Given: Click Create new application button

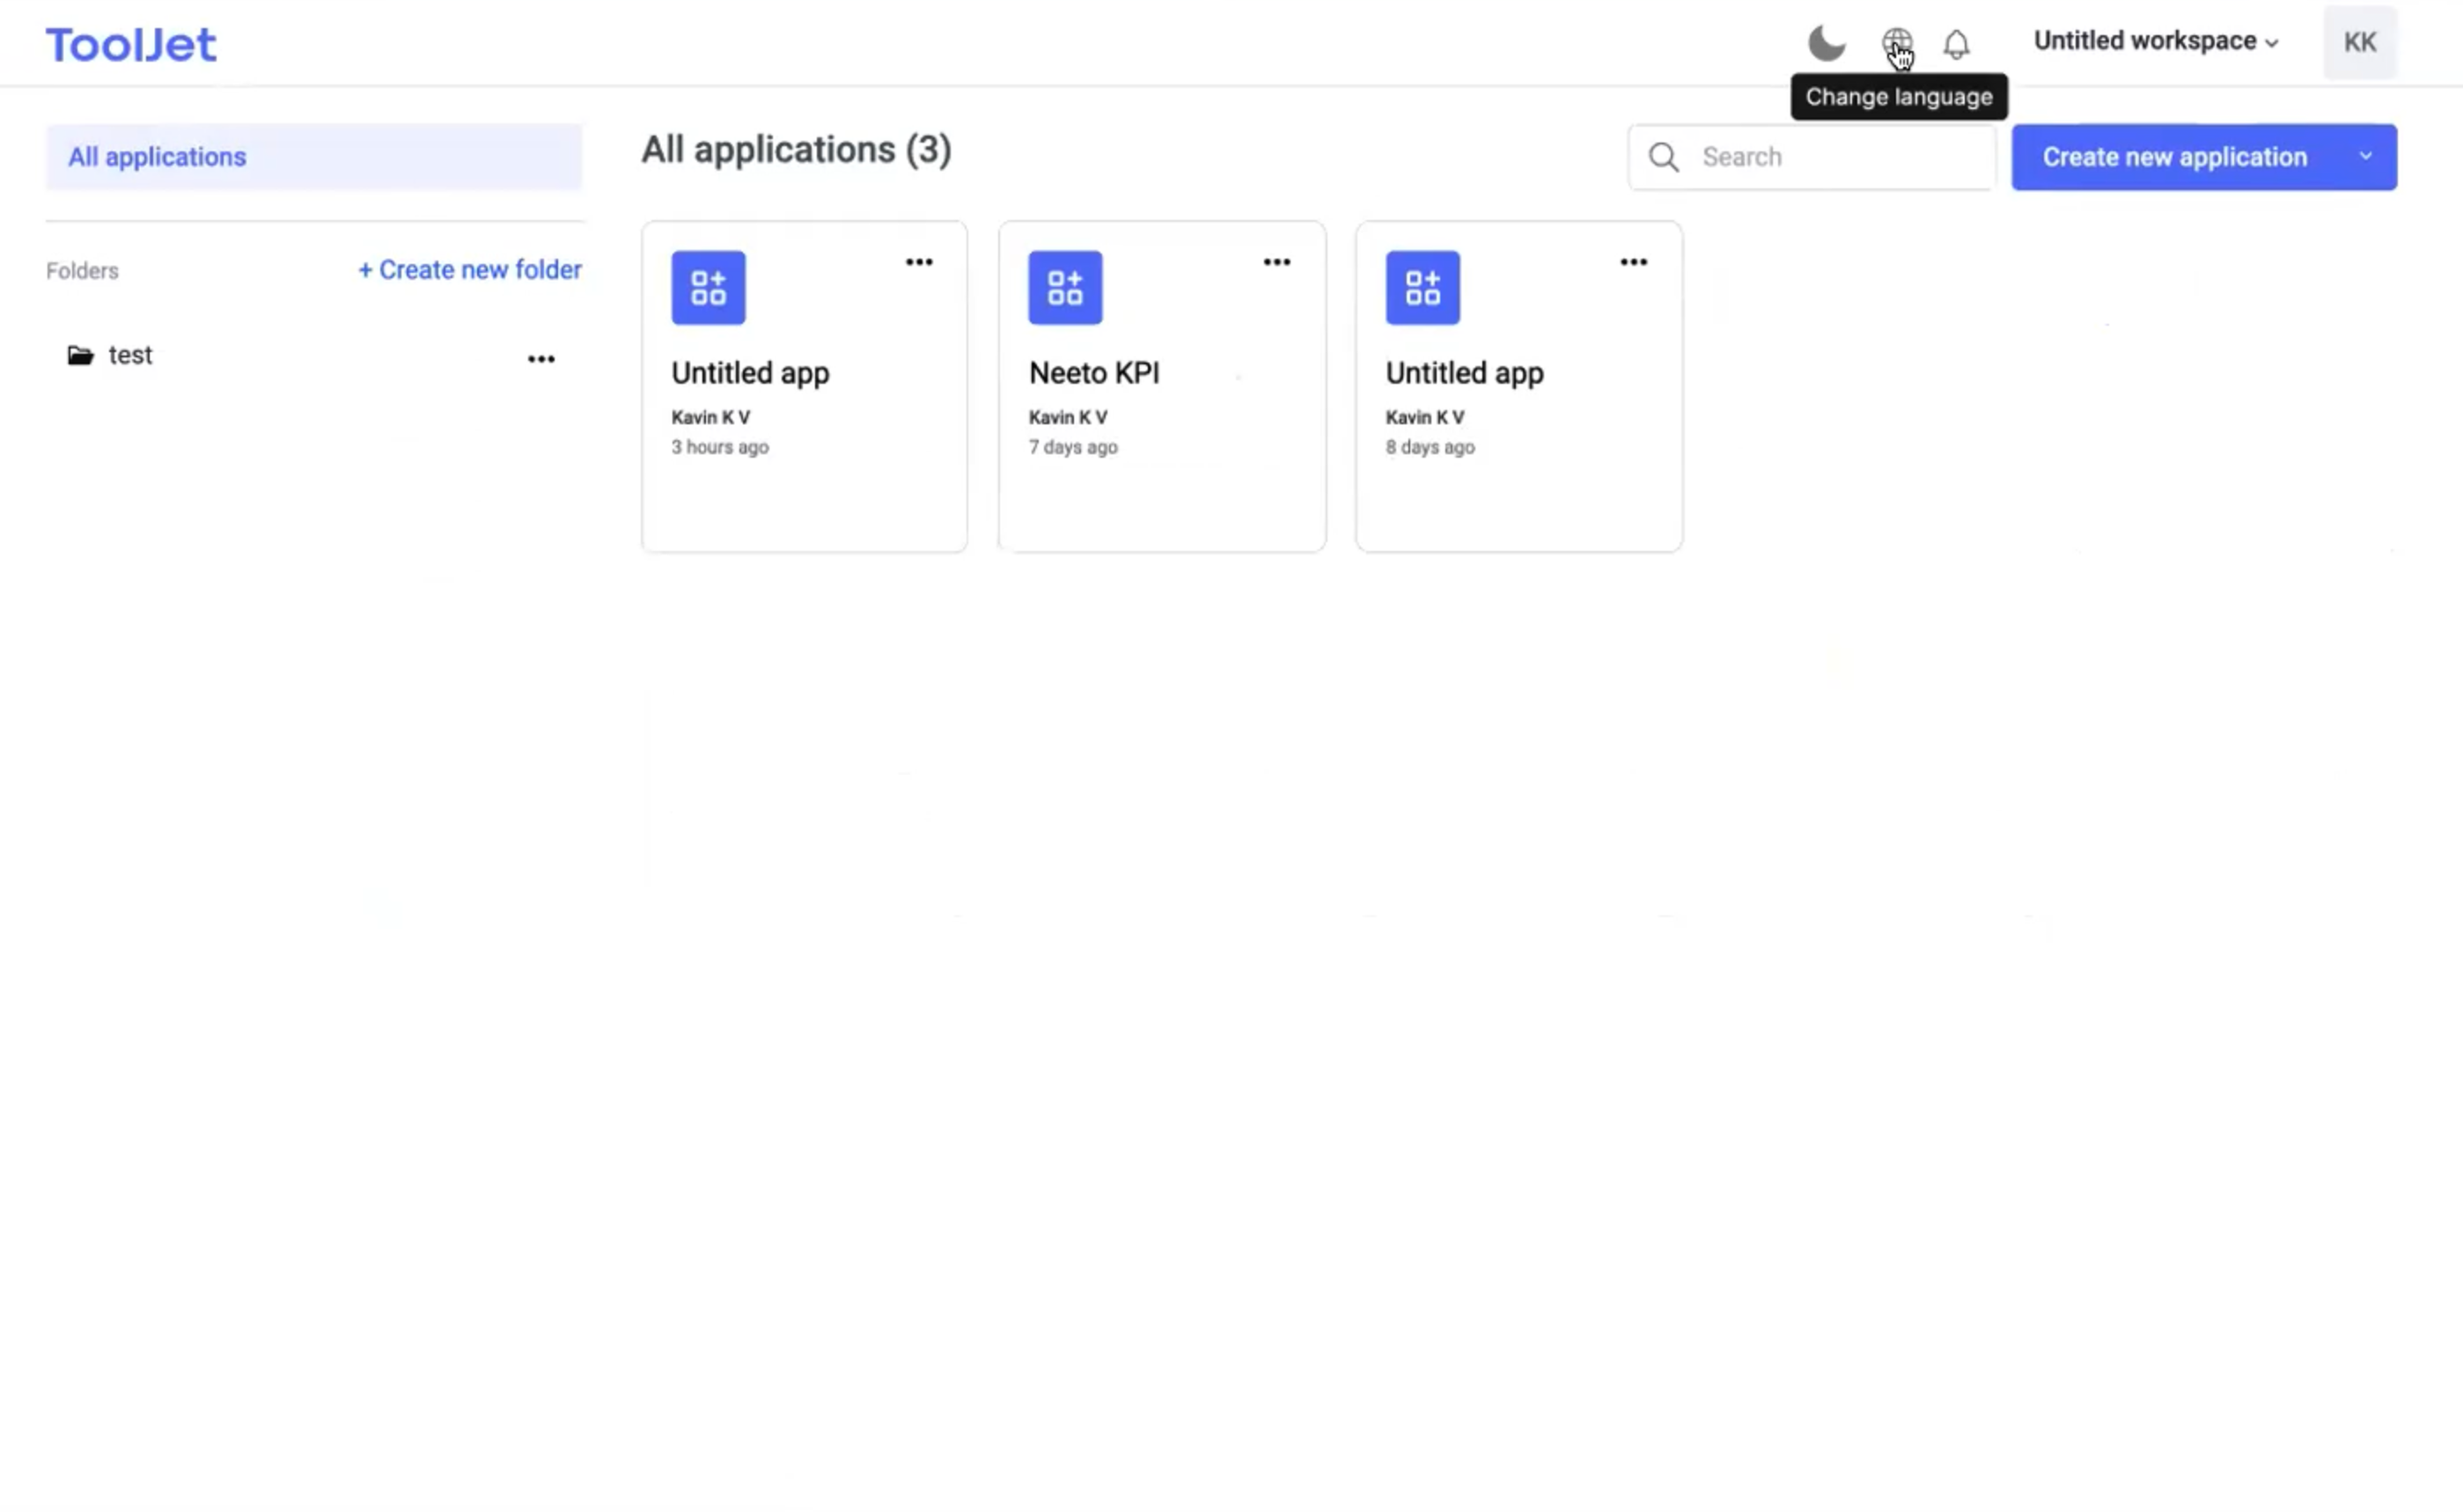Looking at the screenshot, I should point(2174,157).
